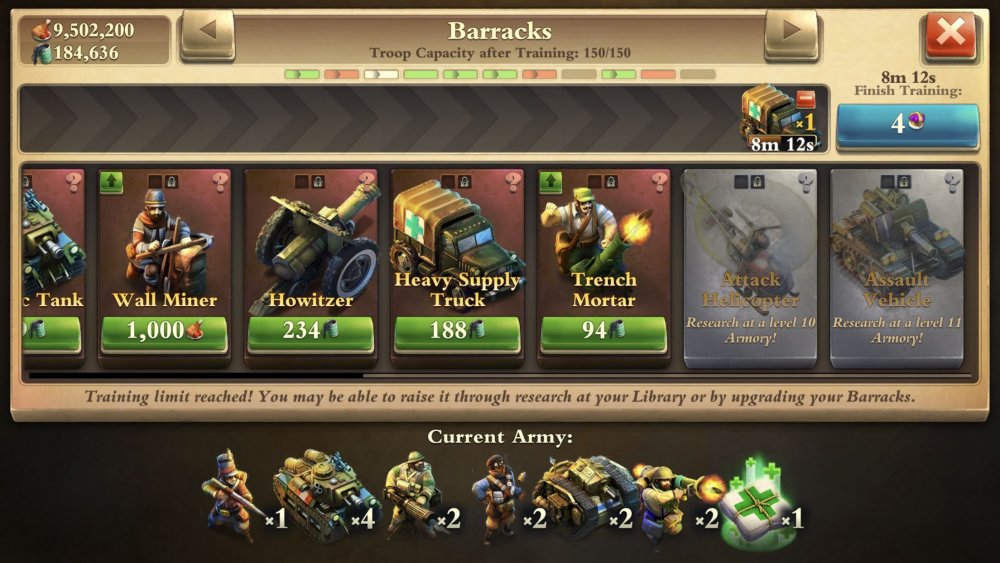Click Trench Mortar green upgrade arrow

551,182
